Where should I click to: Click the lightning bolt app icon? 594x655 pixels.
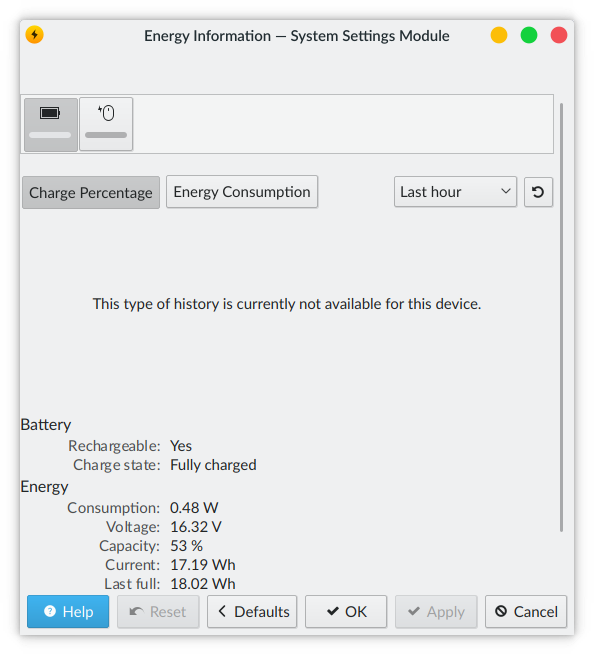point(35,35)
